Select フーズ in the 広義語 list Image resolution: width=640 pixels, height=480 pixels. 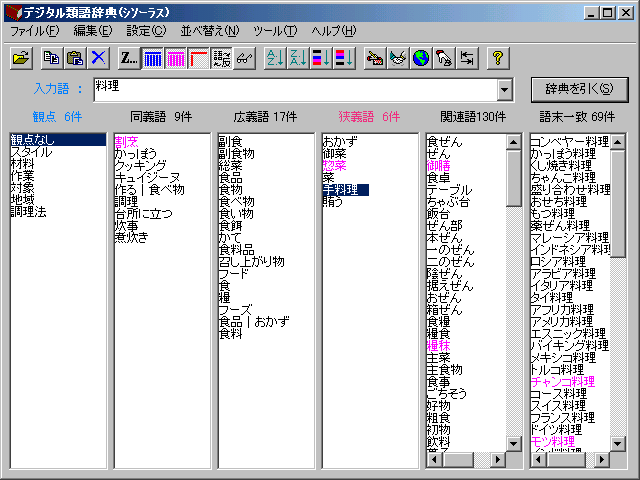pyautogui.click(x=236, y=309)
